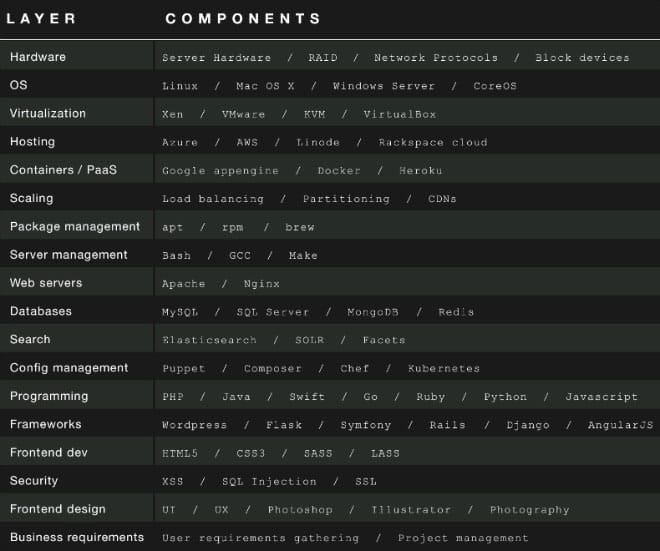Select Photoshop in the Frontend design row
660x551 pixels.
(x=299, y=510)
